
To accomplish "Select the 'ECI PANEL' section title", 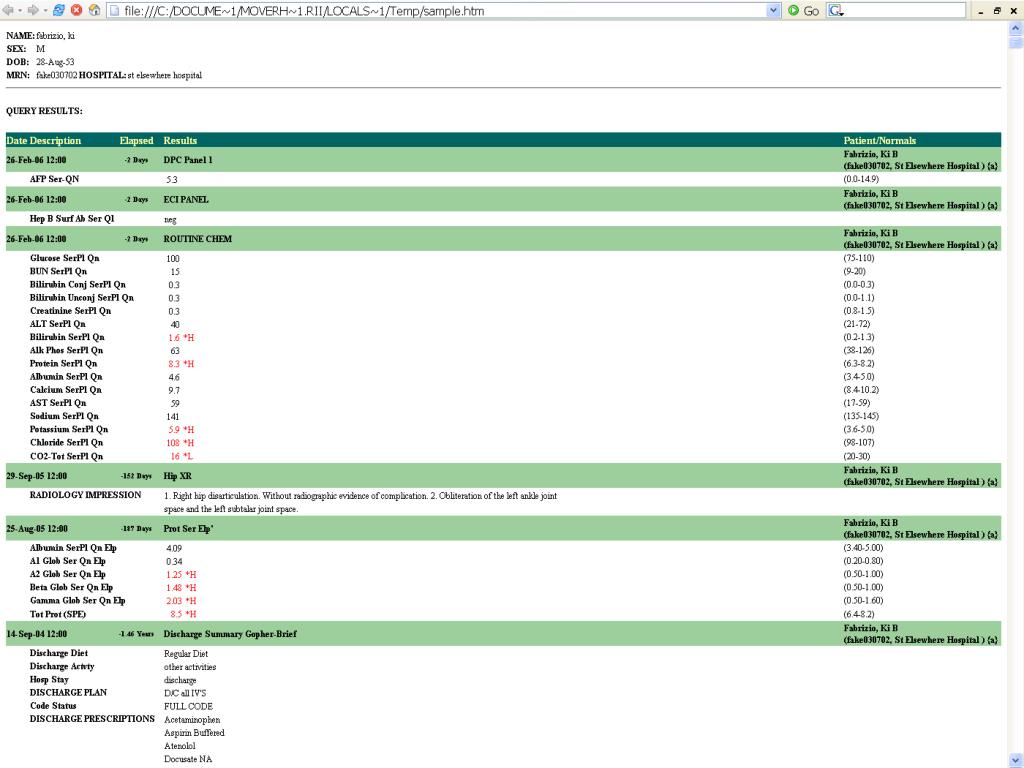I will click(x=186, y=199).
